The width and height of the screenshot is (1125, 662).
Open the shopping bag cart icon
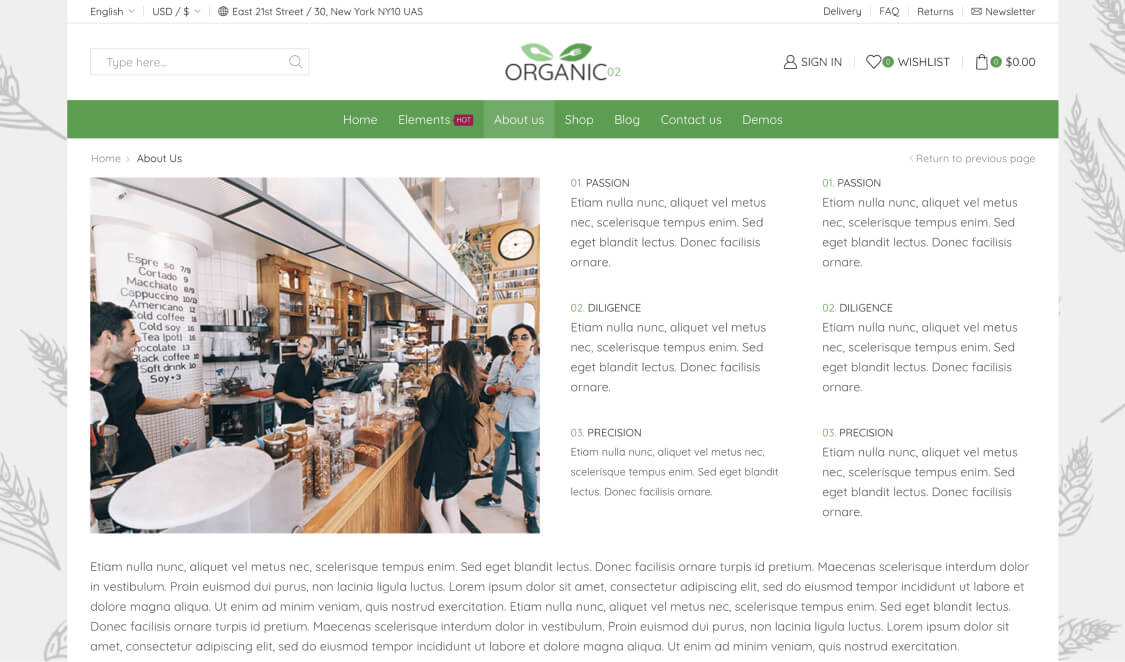click(x=981, y=62)
